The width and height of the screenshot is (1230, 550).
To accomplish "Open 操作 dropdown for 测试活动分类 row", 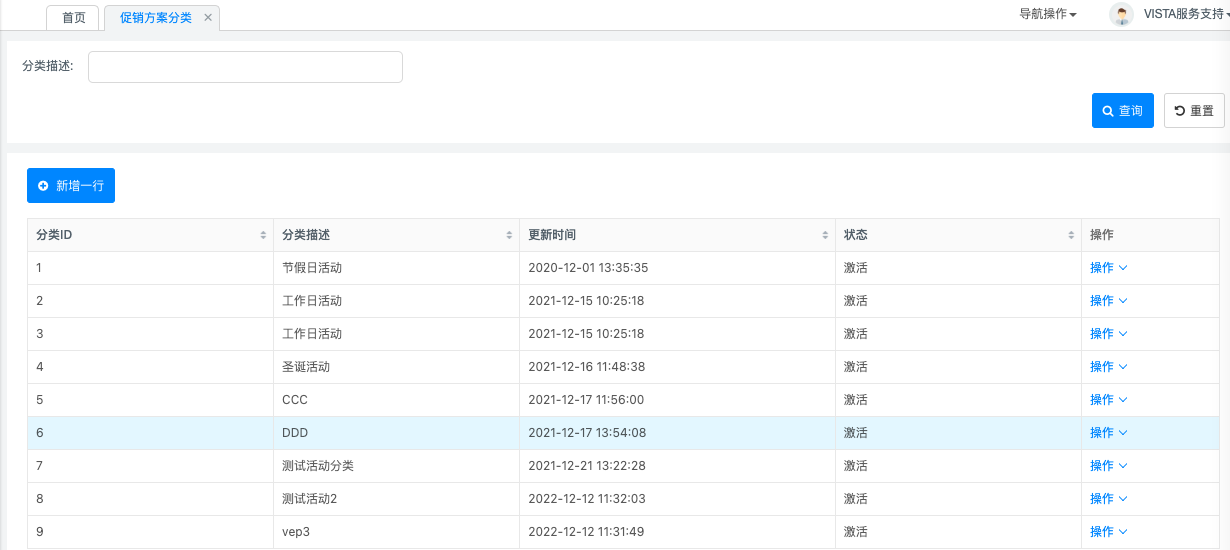I will point(1109,466).
